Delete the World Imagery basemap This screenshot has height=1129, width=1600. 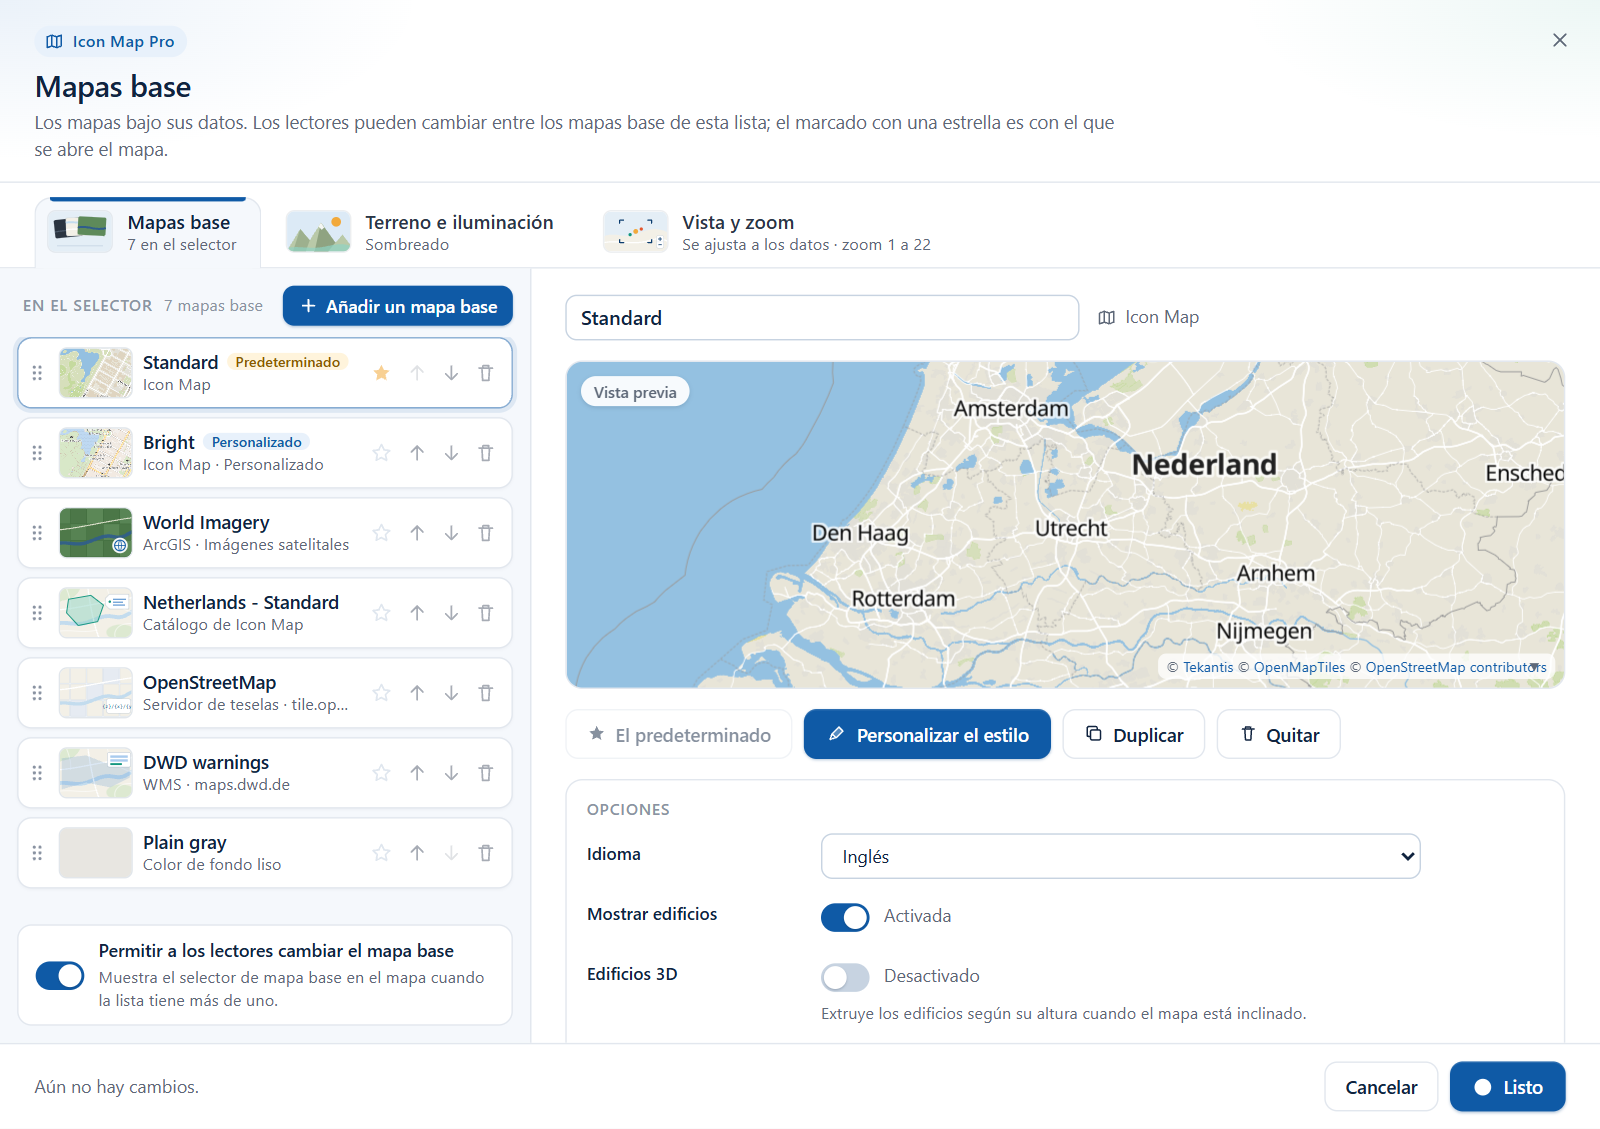tap(486, 533)
